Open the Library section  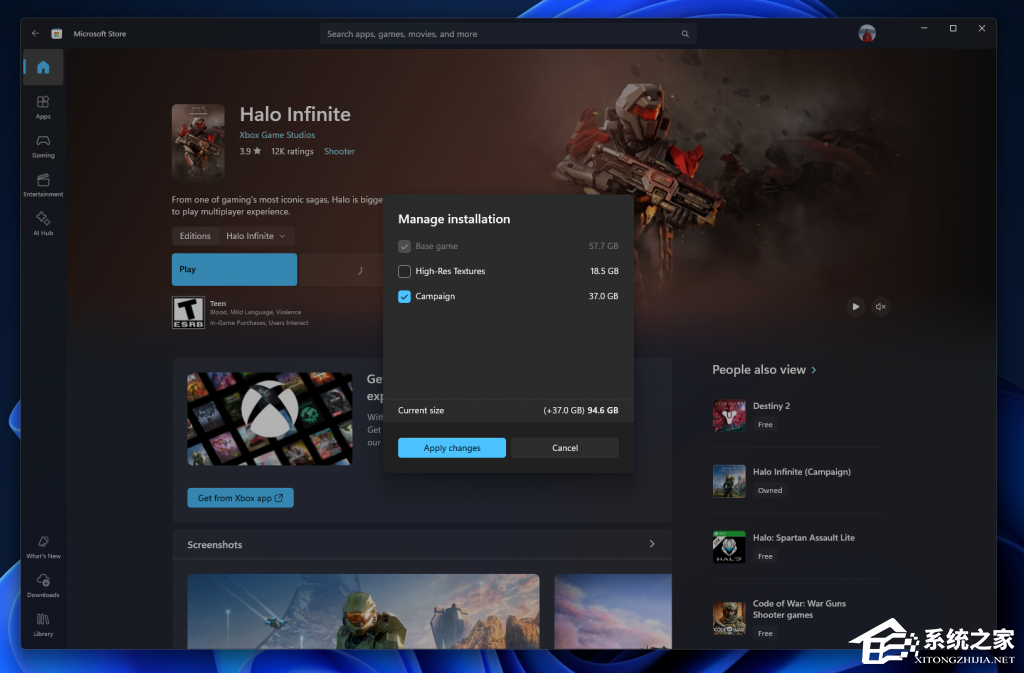(43, 624)
